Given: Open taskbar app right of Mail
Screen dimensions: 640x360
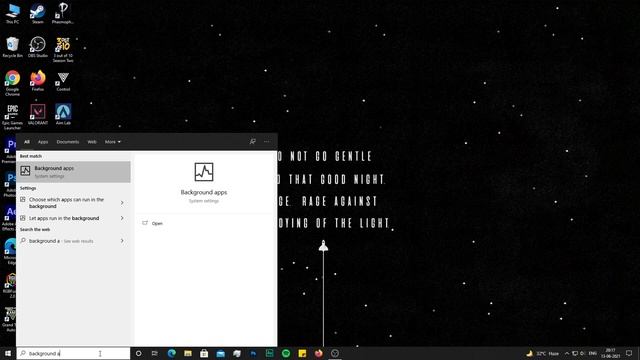Looking at the screenshot, I should tap(237, 353).
